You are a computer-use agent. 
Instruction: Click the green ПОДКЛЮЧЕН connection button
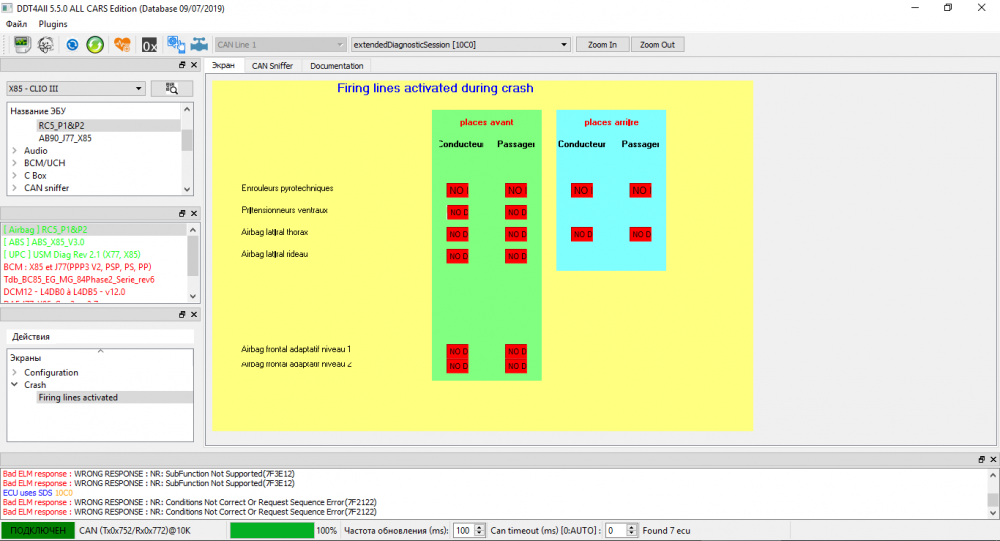pos(38,531)
